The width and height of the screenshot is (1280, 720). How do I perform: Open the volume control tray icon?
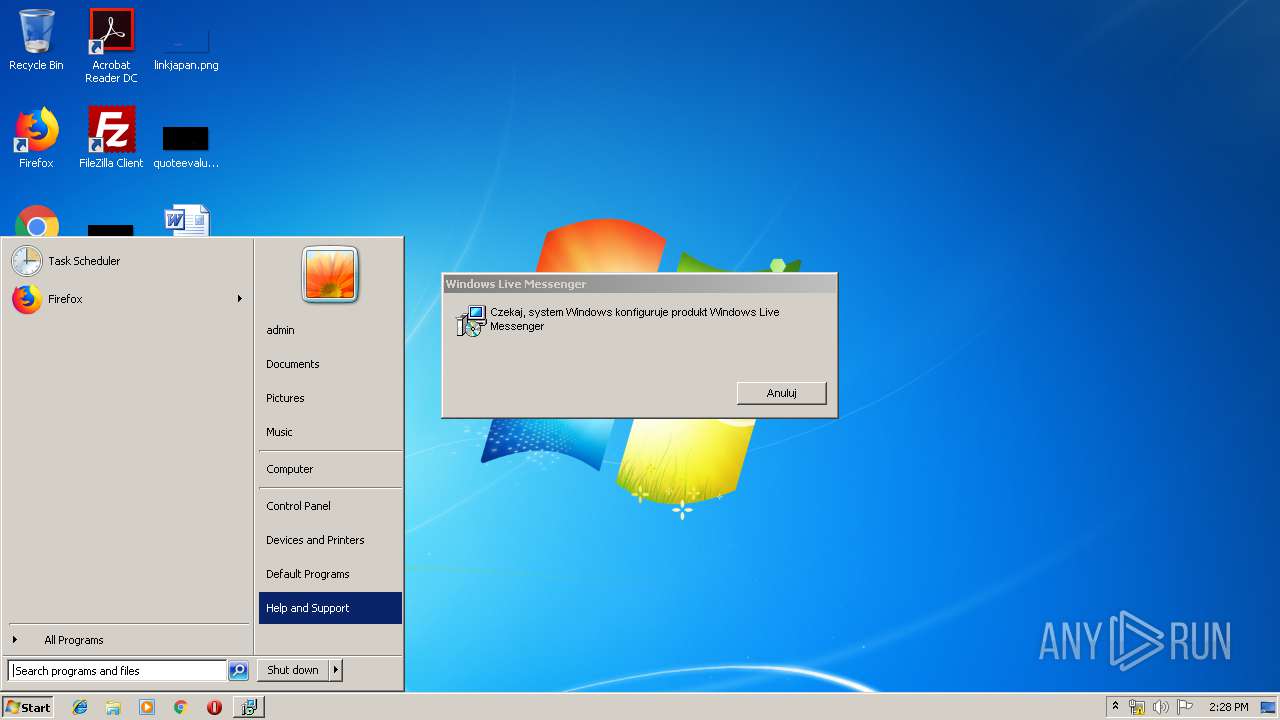[1161, 707]
